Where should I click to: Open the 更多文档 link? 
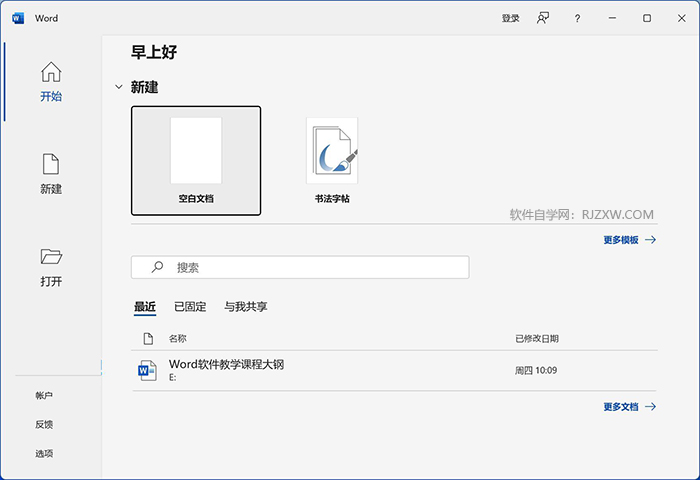(629, 406)
